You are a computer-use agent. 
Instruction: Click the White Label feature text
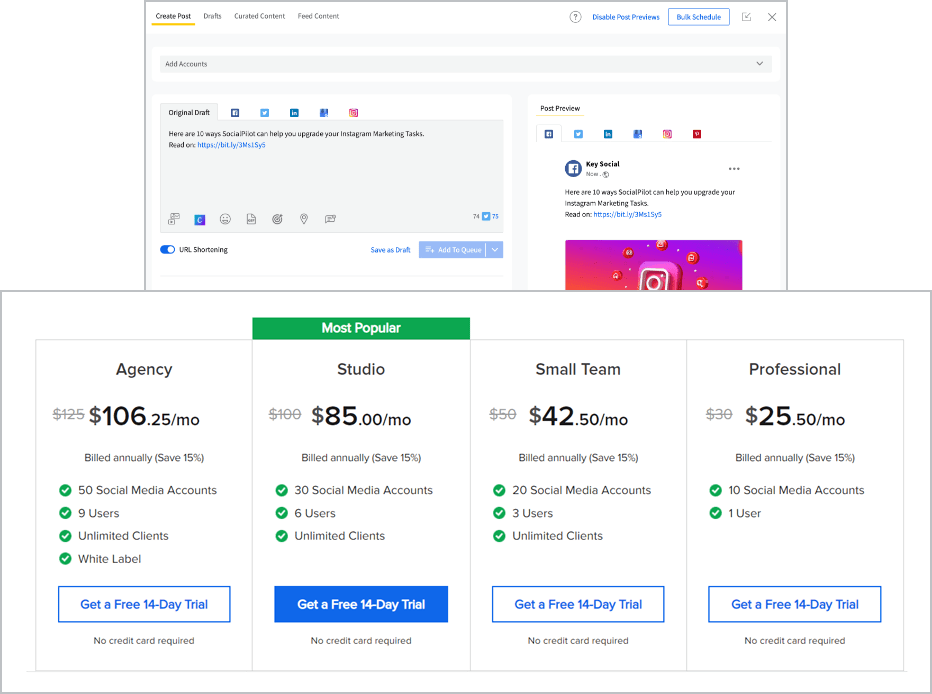109,559
